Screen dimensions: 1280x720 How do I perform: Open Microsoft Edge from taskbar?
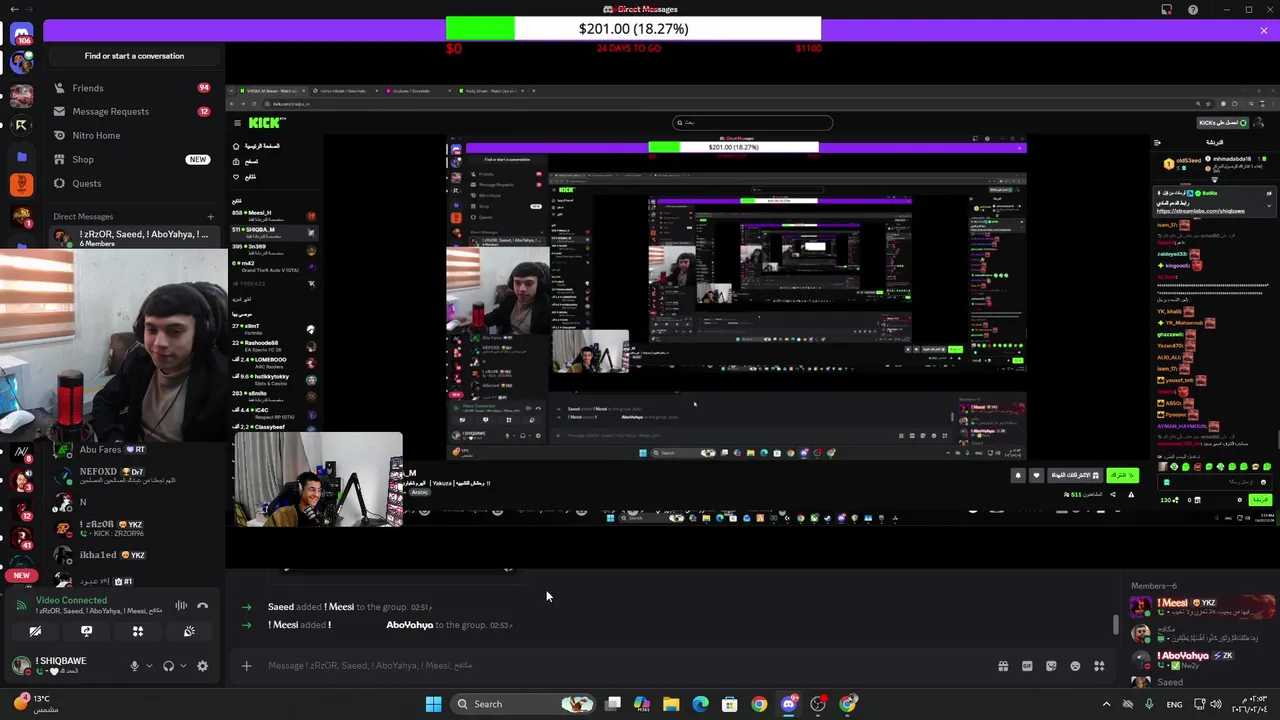(700, 704)
